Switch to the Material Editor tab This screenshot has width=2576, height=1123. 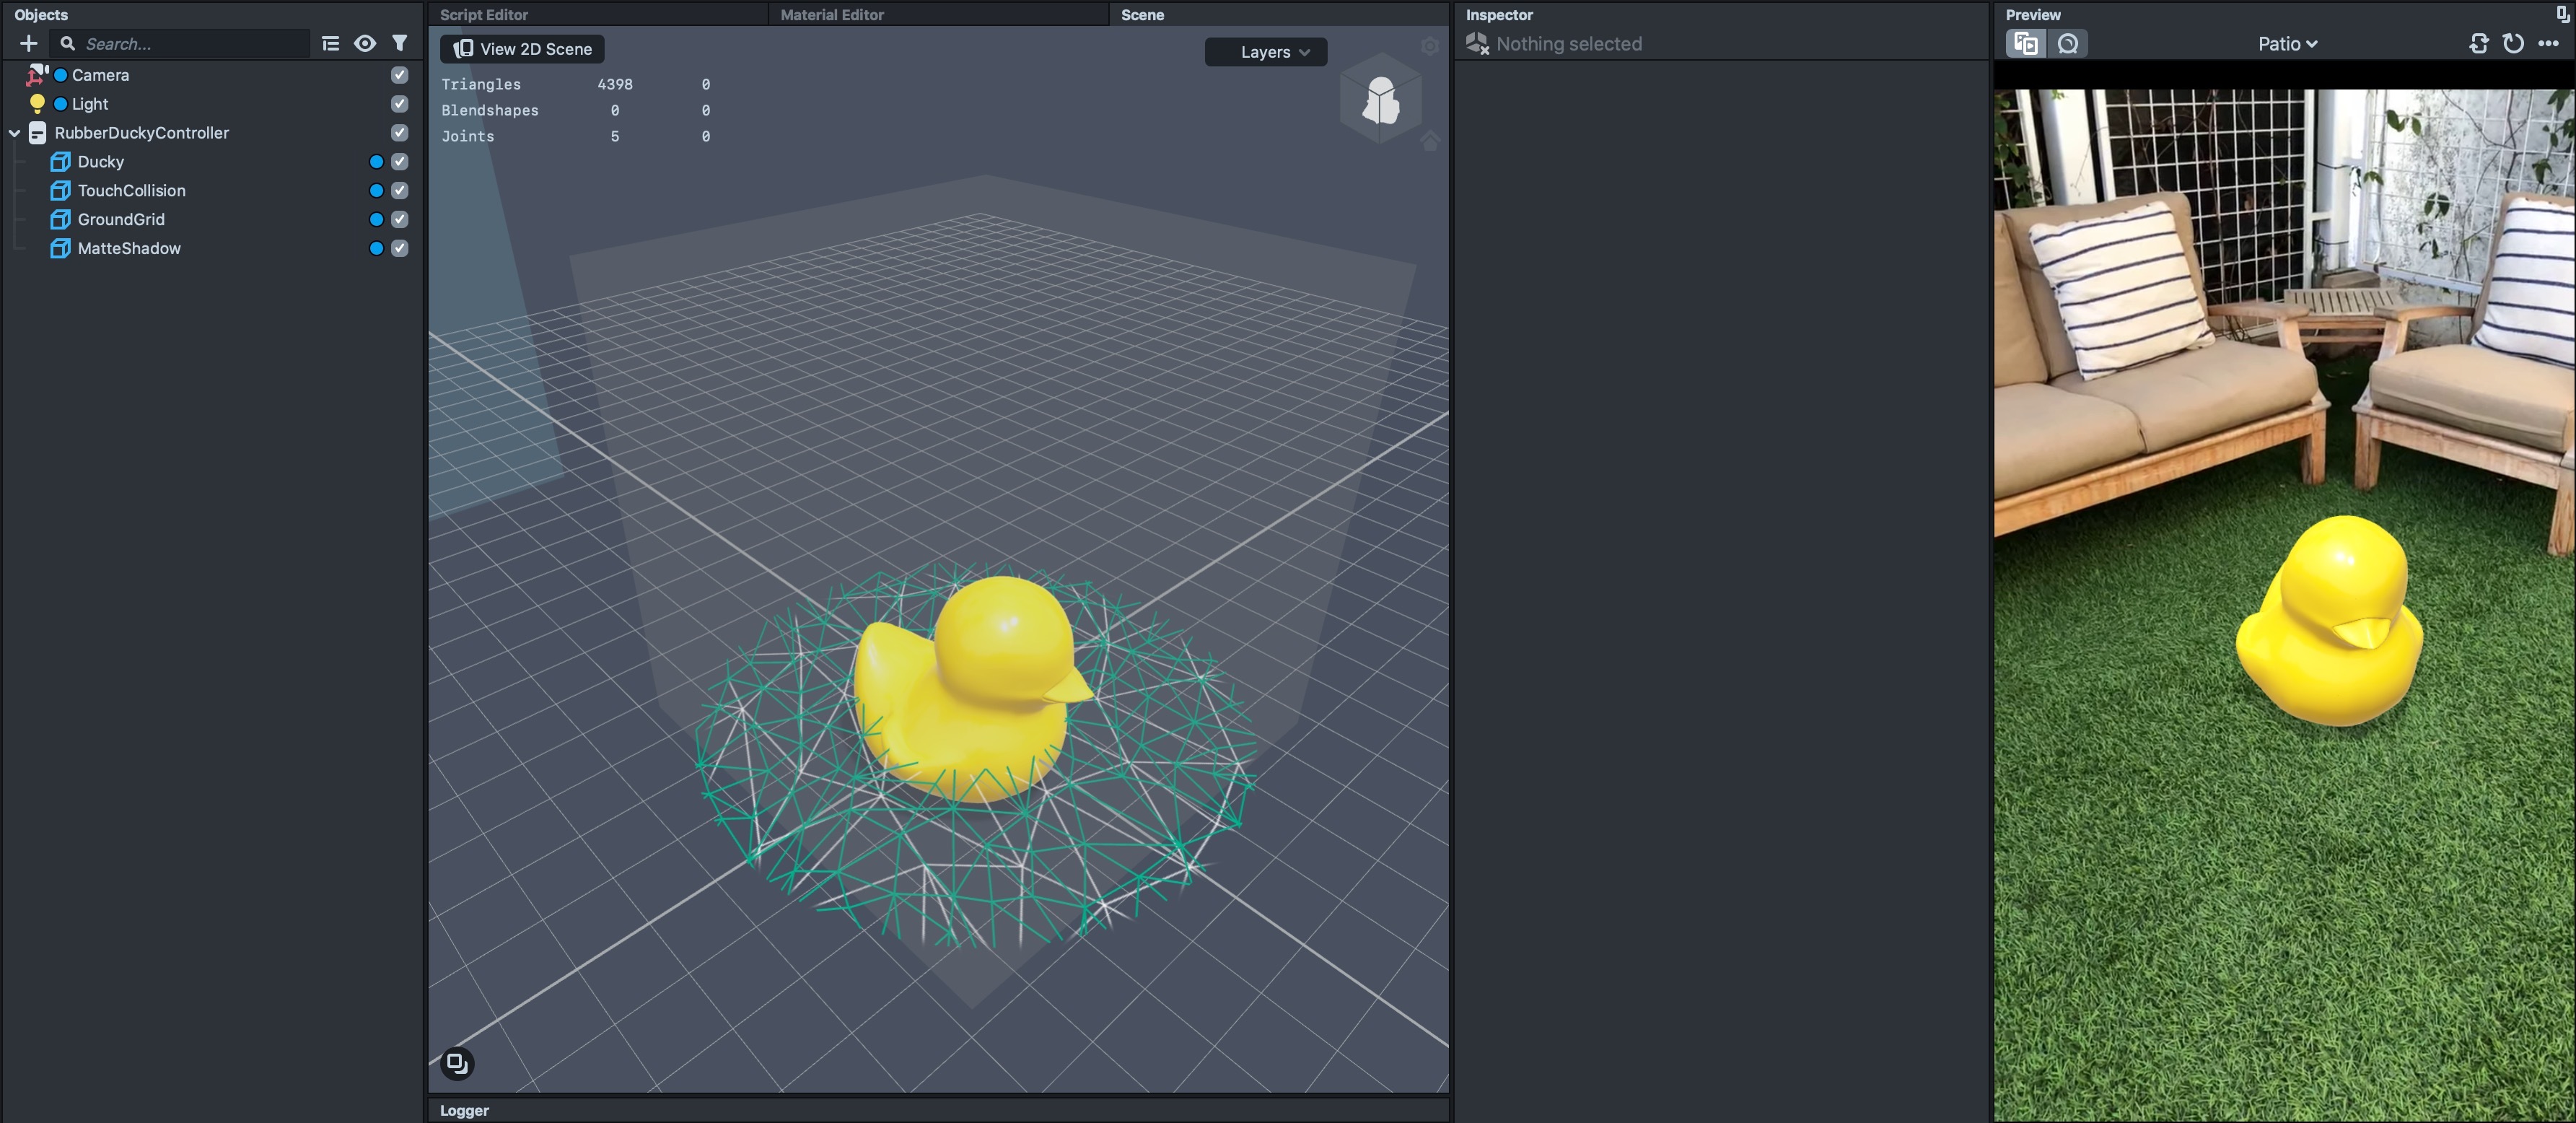[832, 15]
